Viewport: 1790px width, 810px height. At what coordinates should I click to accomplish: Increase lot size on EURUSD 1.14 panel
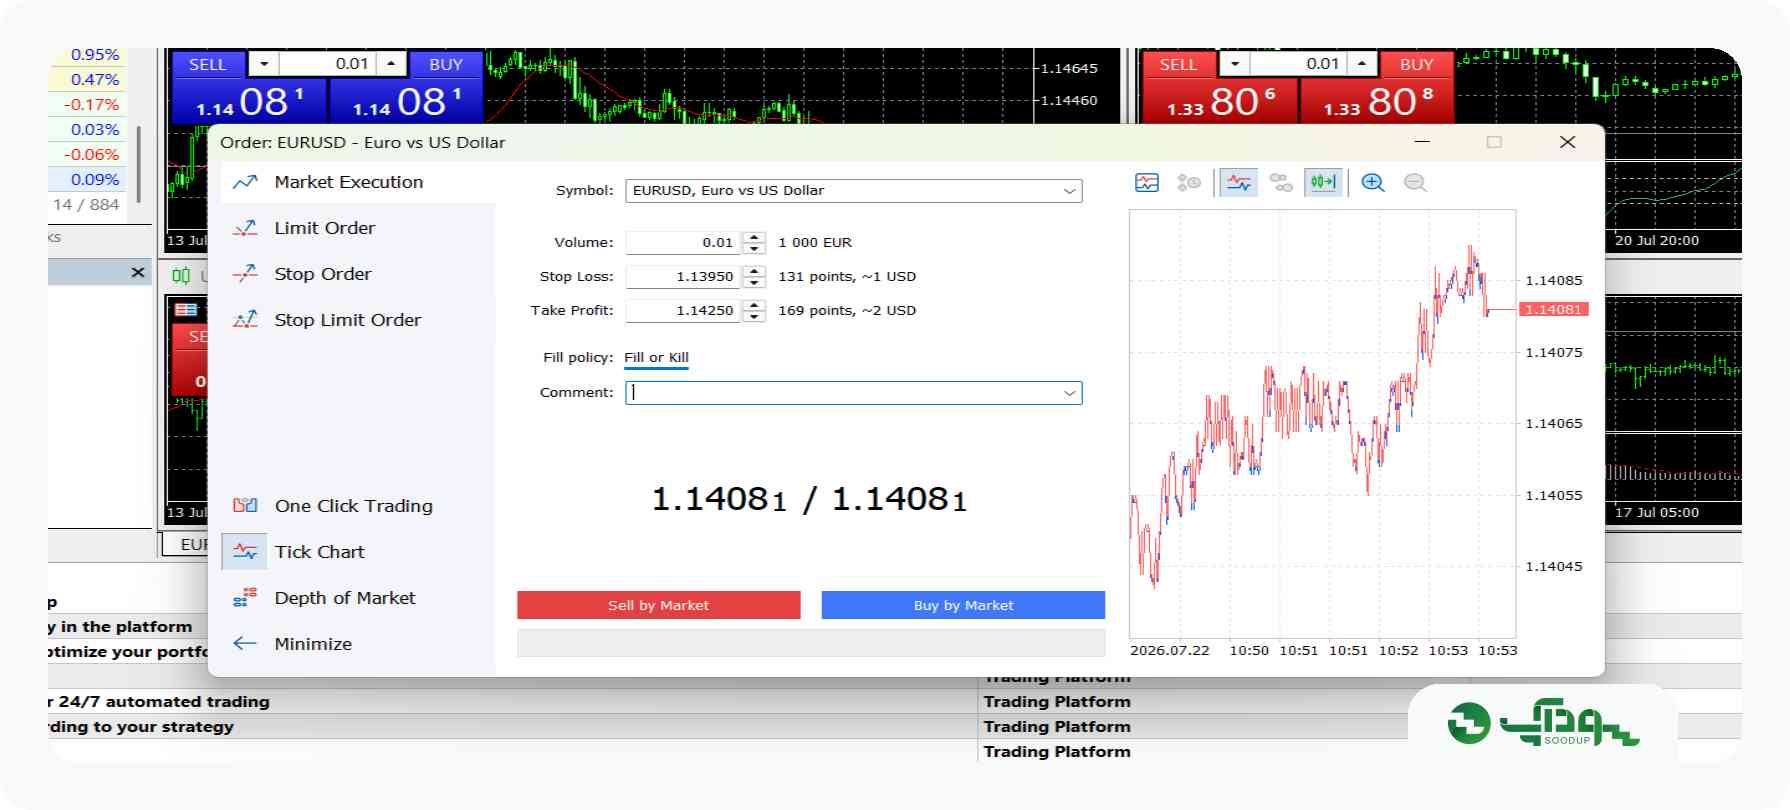coord(391,64)
